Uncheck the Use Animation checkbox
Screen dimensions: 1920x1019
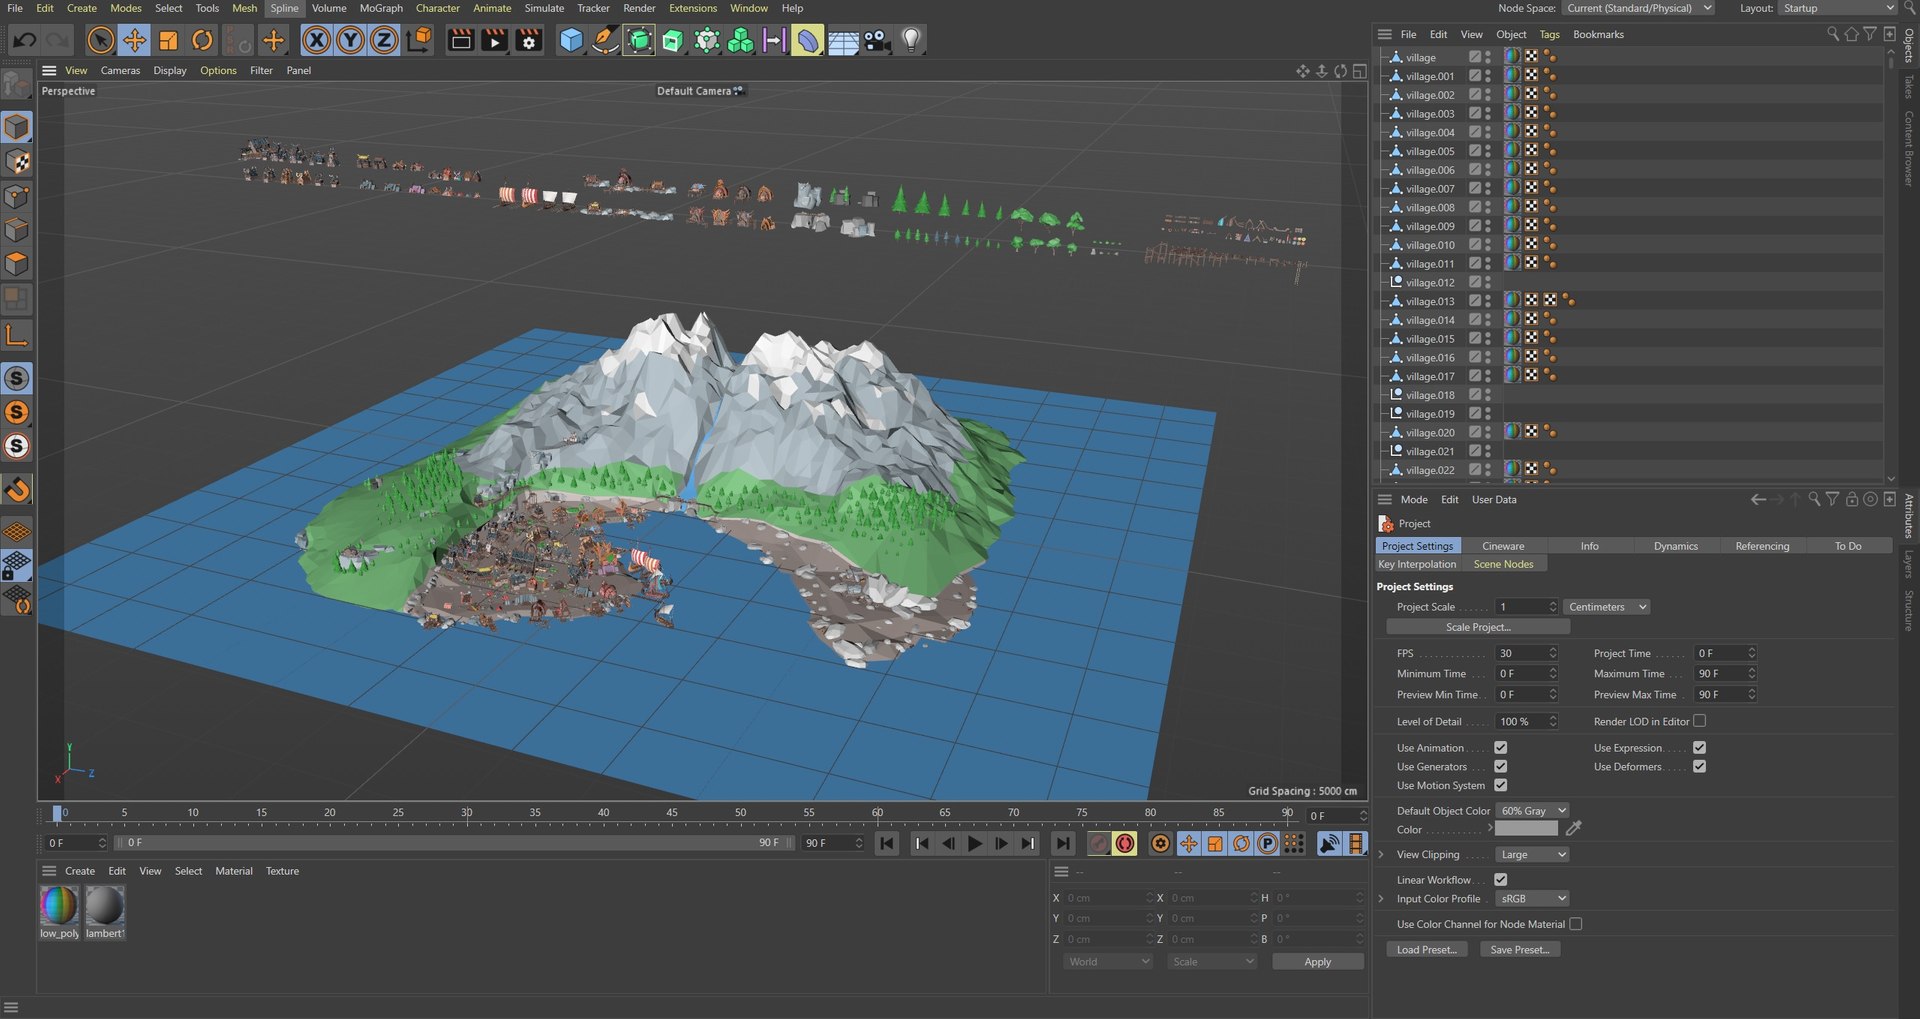(x=1500, y=748)
